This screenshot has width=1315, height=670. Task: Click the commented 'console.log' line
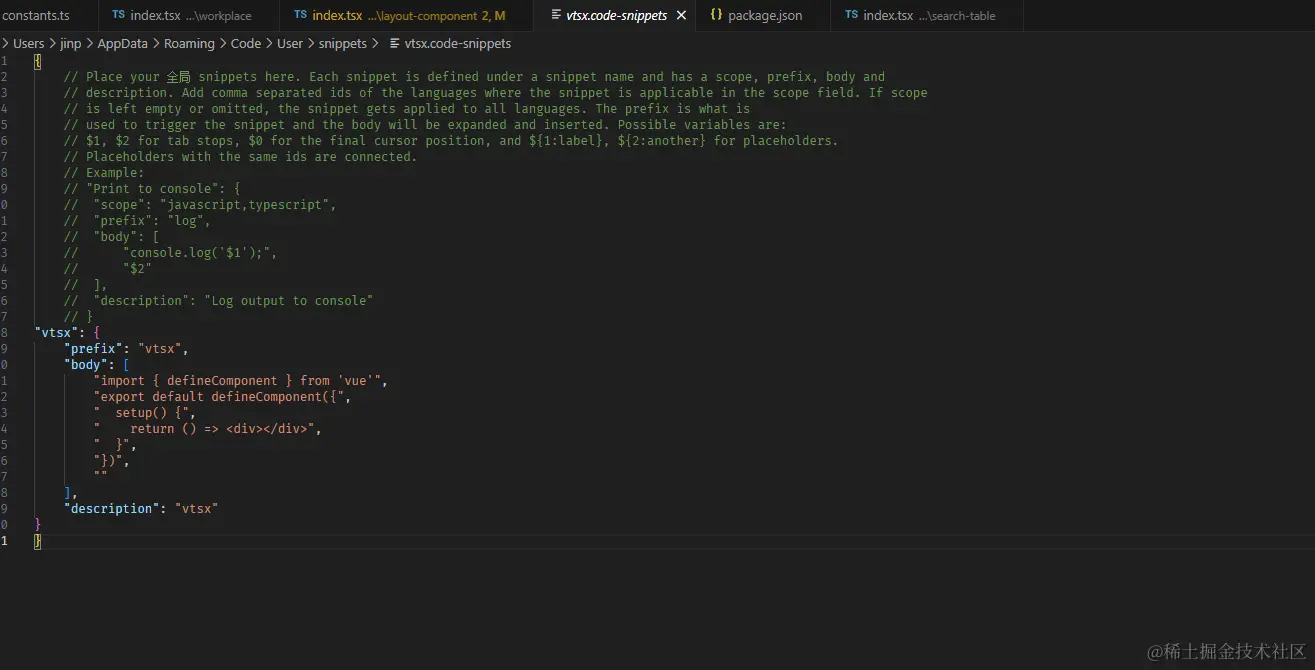[170, 253]
